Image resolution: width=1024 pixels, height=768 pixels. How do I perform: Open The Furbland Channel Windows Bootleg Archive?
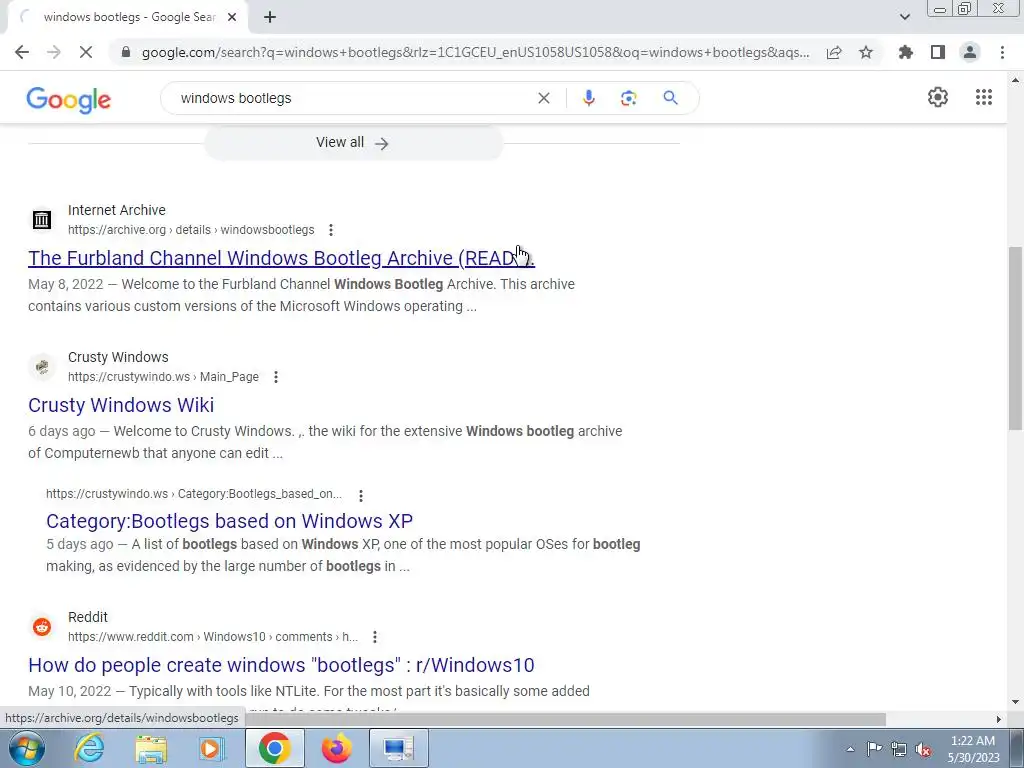point(281,258)
